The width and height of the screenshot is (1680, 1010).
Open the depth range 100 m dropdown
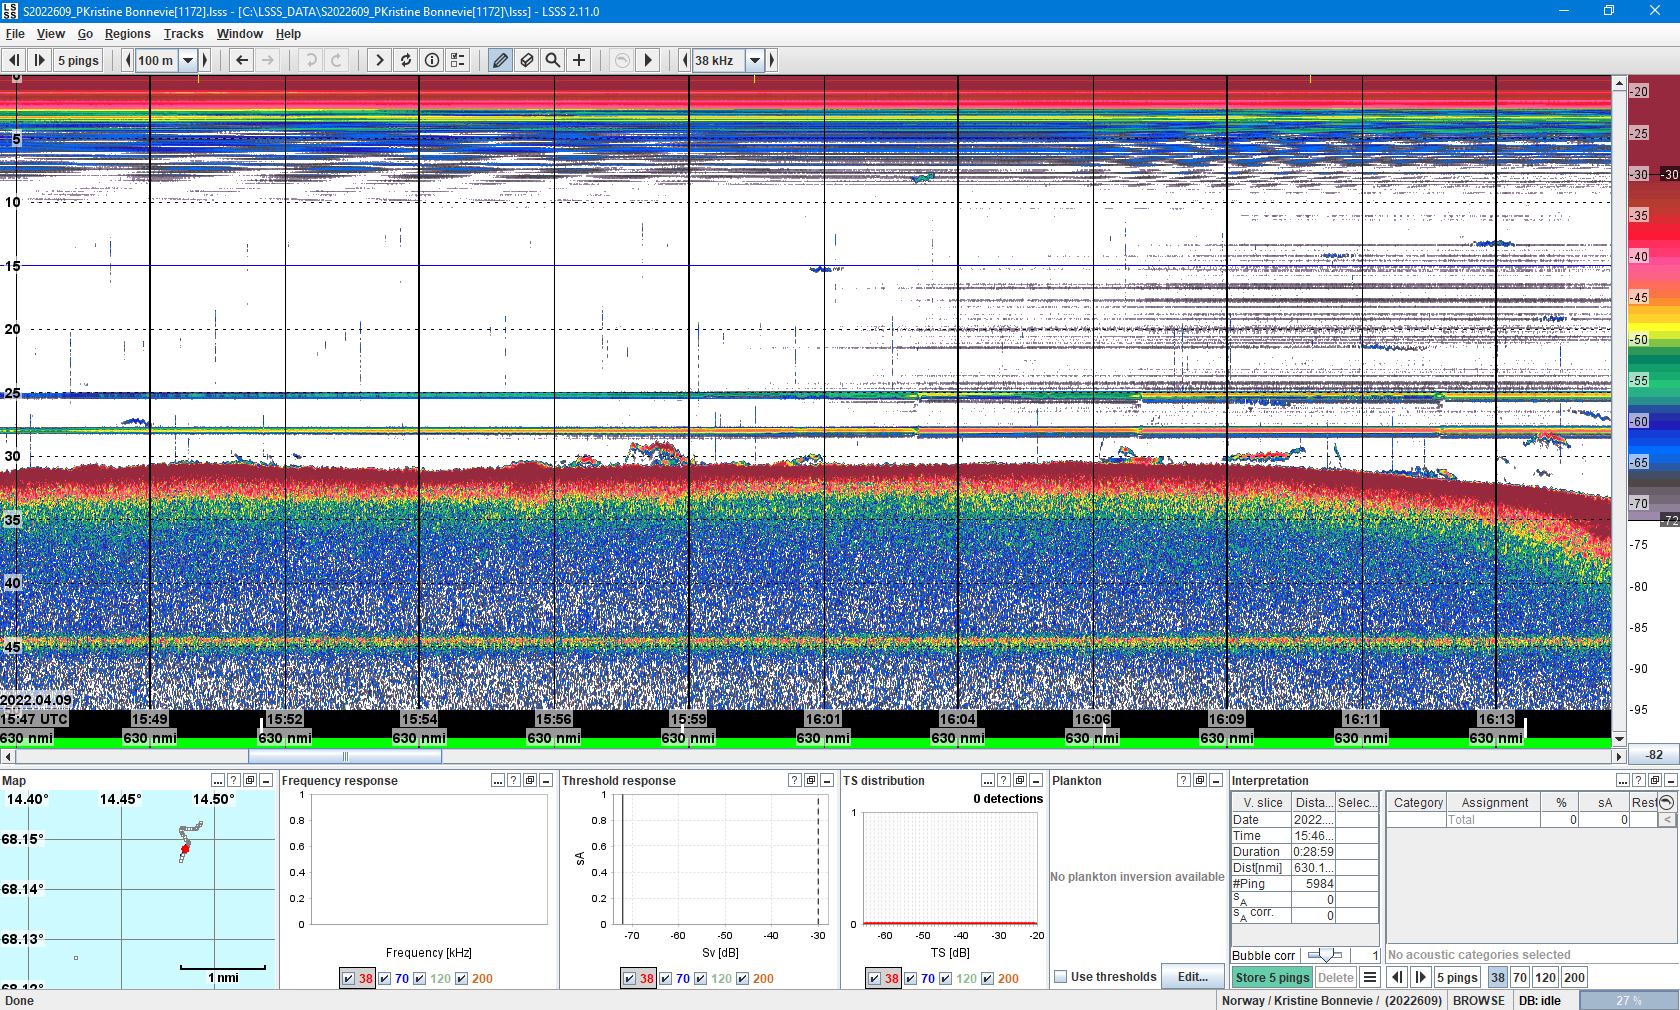tap(187, 60)
